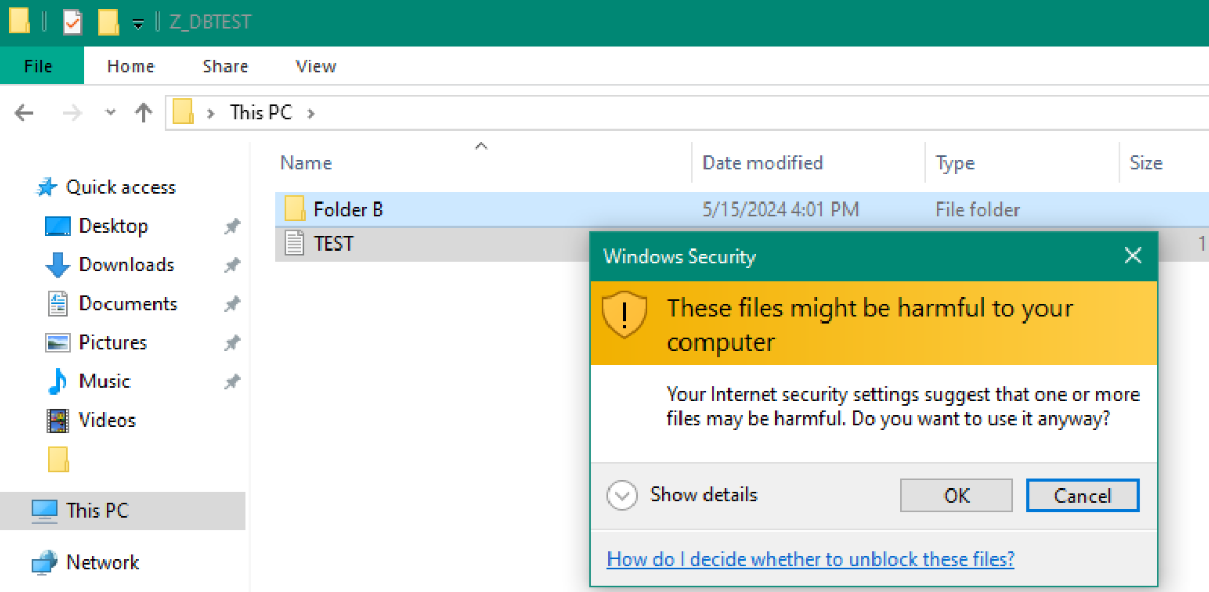The image size is (1209, 592).
Task: Click the pin icon beside Pictures
Action: (232, 343)
